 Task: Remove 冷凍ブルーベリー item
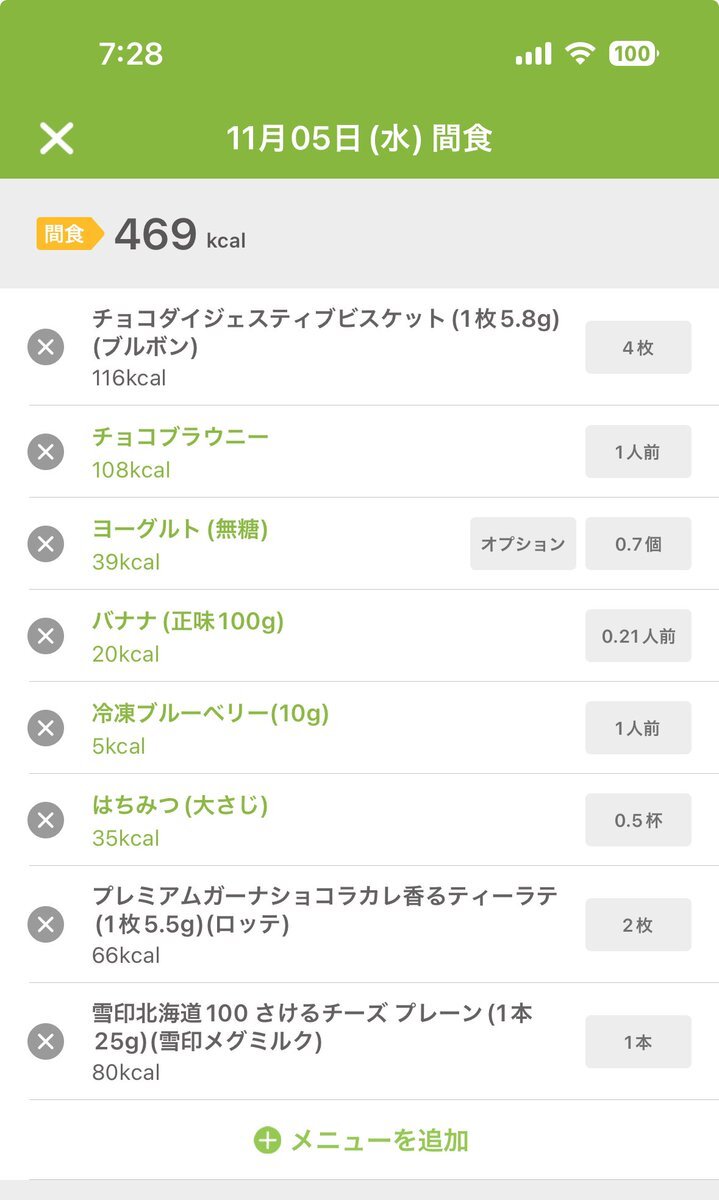point(45,728)
